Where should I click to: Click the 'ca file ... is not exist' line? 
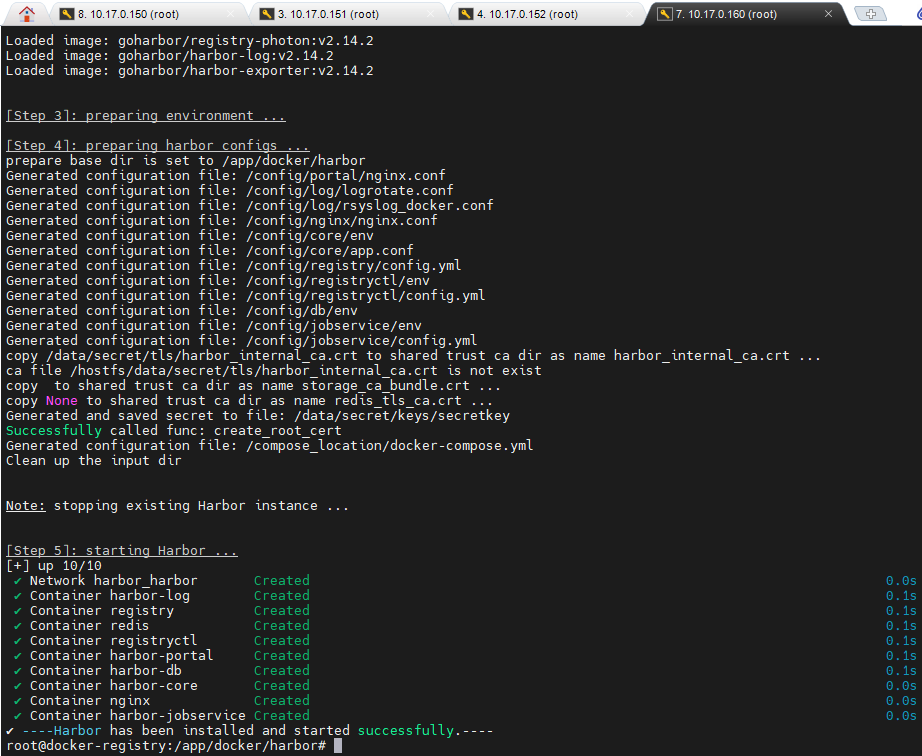274,370
